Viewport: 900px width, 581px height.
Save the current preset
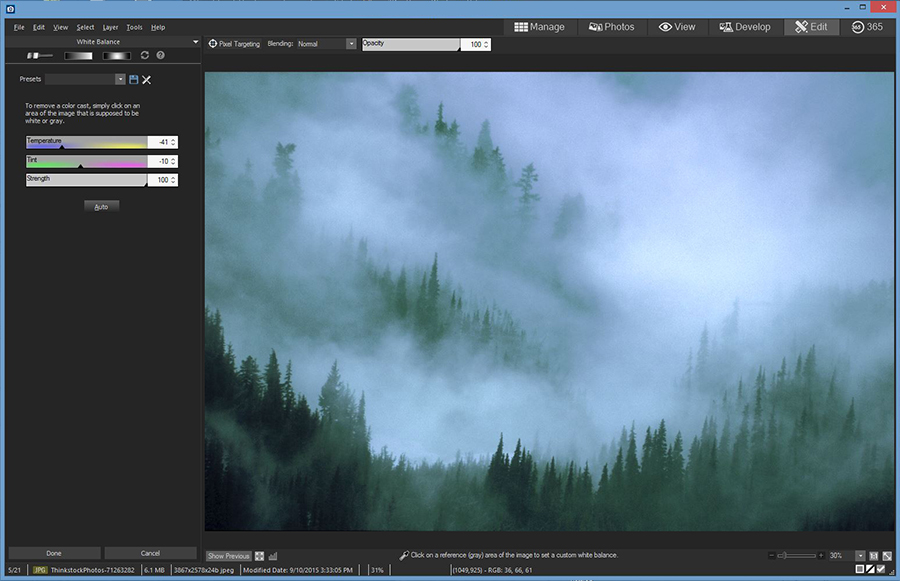[x=134, y=79]
